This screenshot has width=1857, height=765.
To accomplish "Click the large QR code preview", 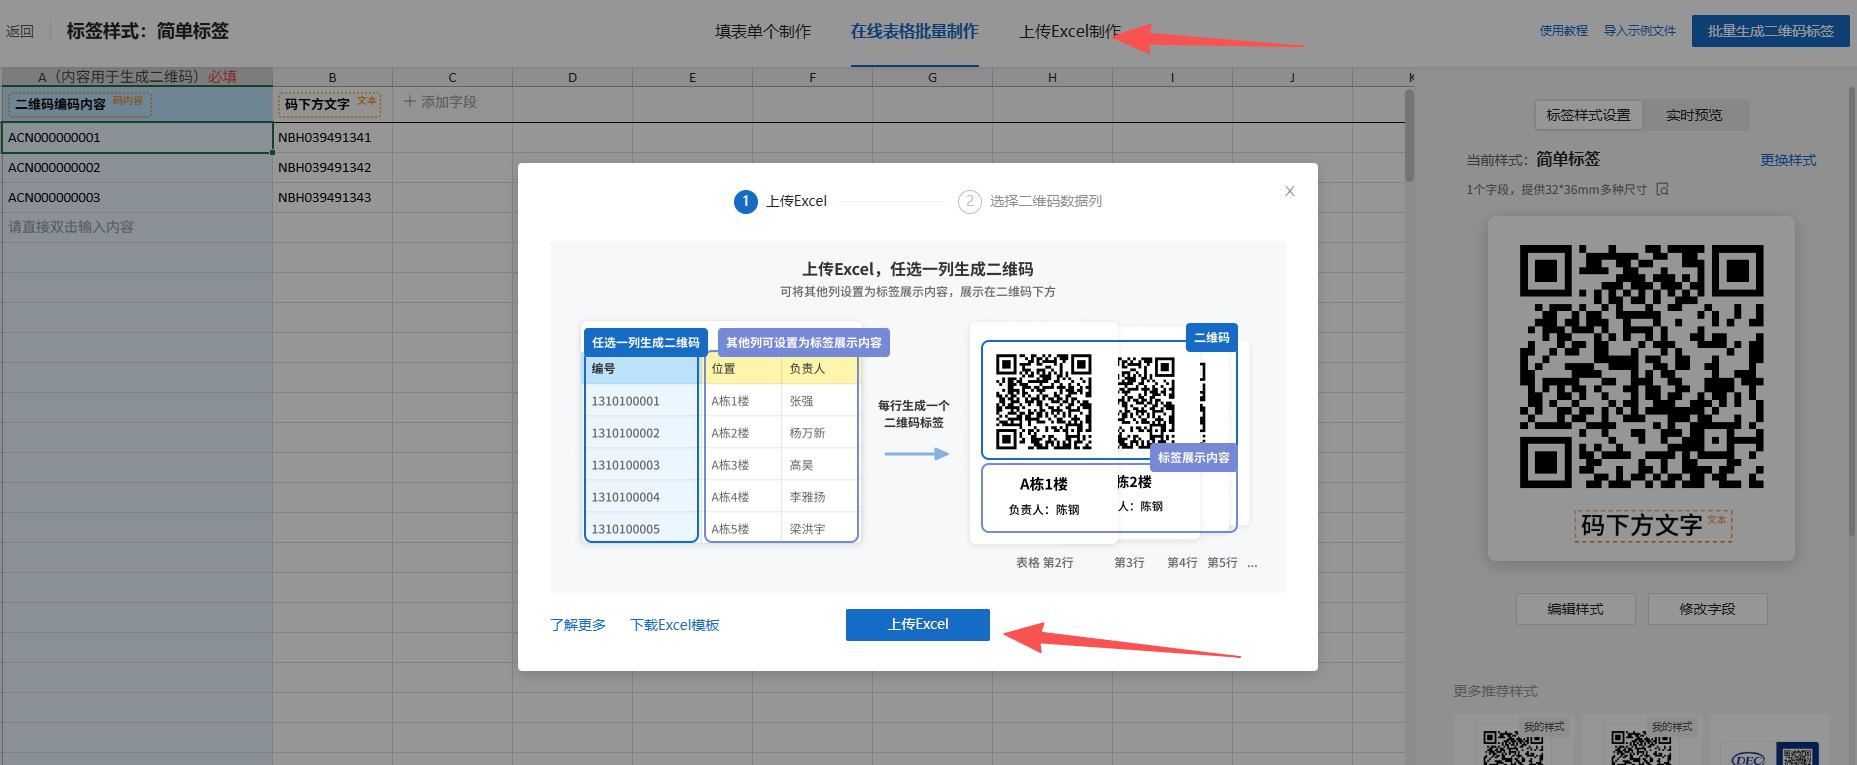I will (x=1641, y=367).
